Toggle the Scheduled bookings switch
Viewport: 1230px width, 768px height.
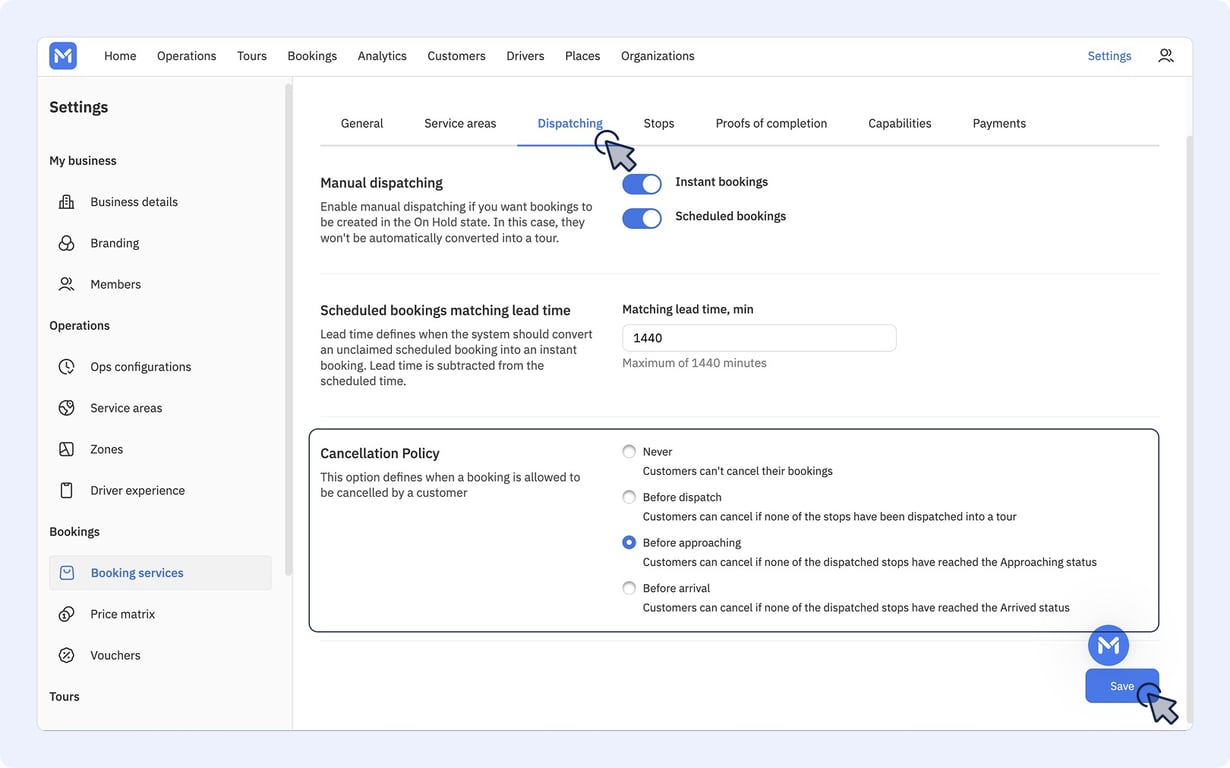[642, 218]
